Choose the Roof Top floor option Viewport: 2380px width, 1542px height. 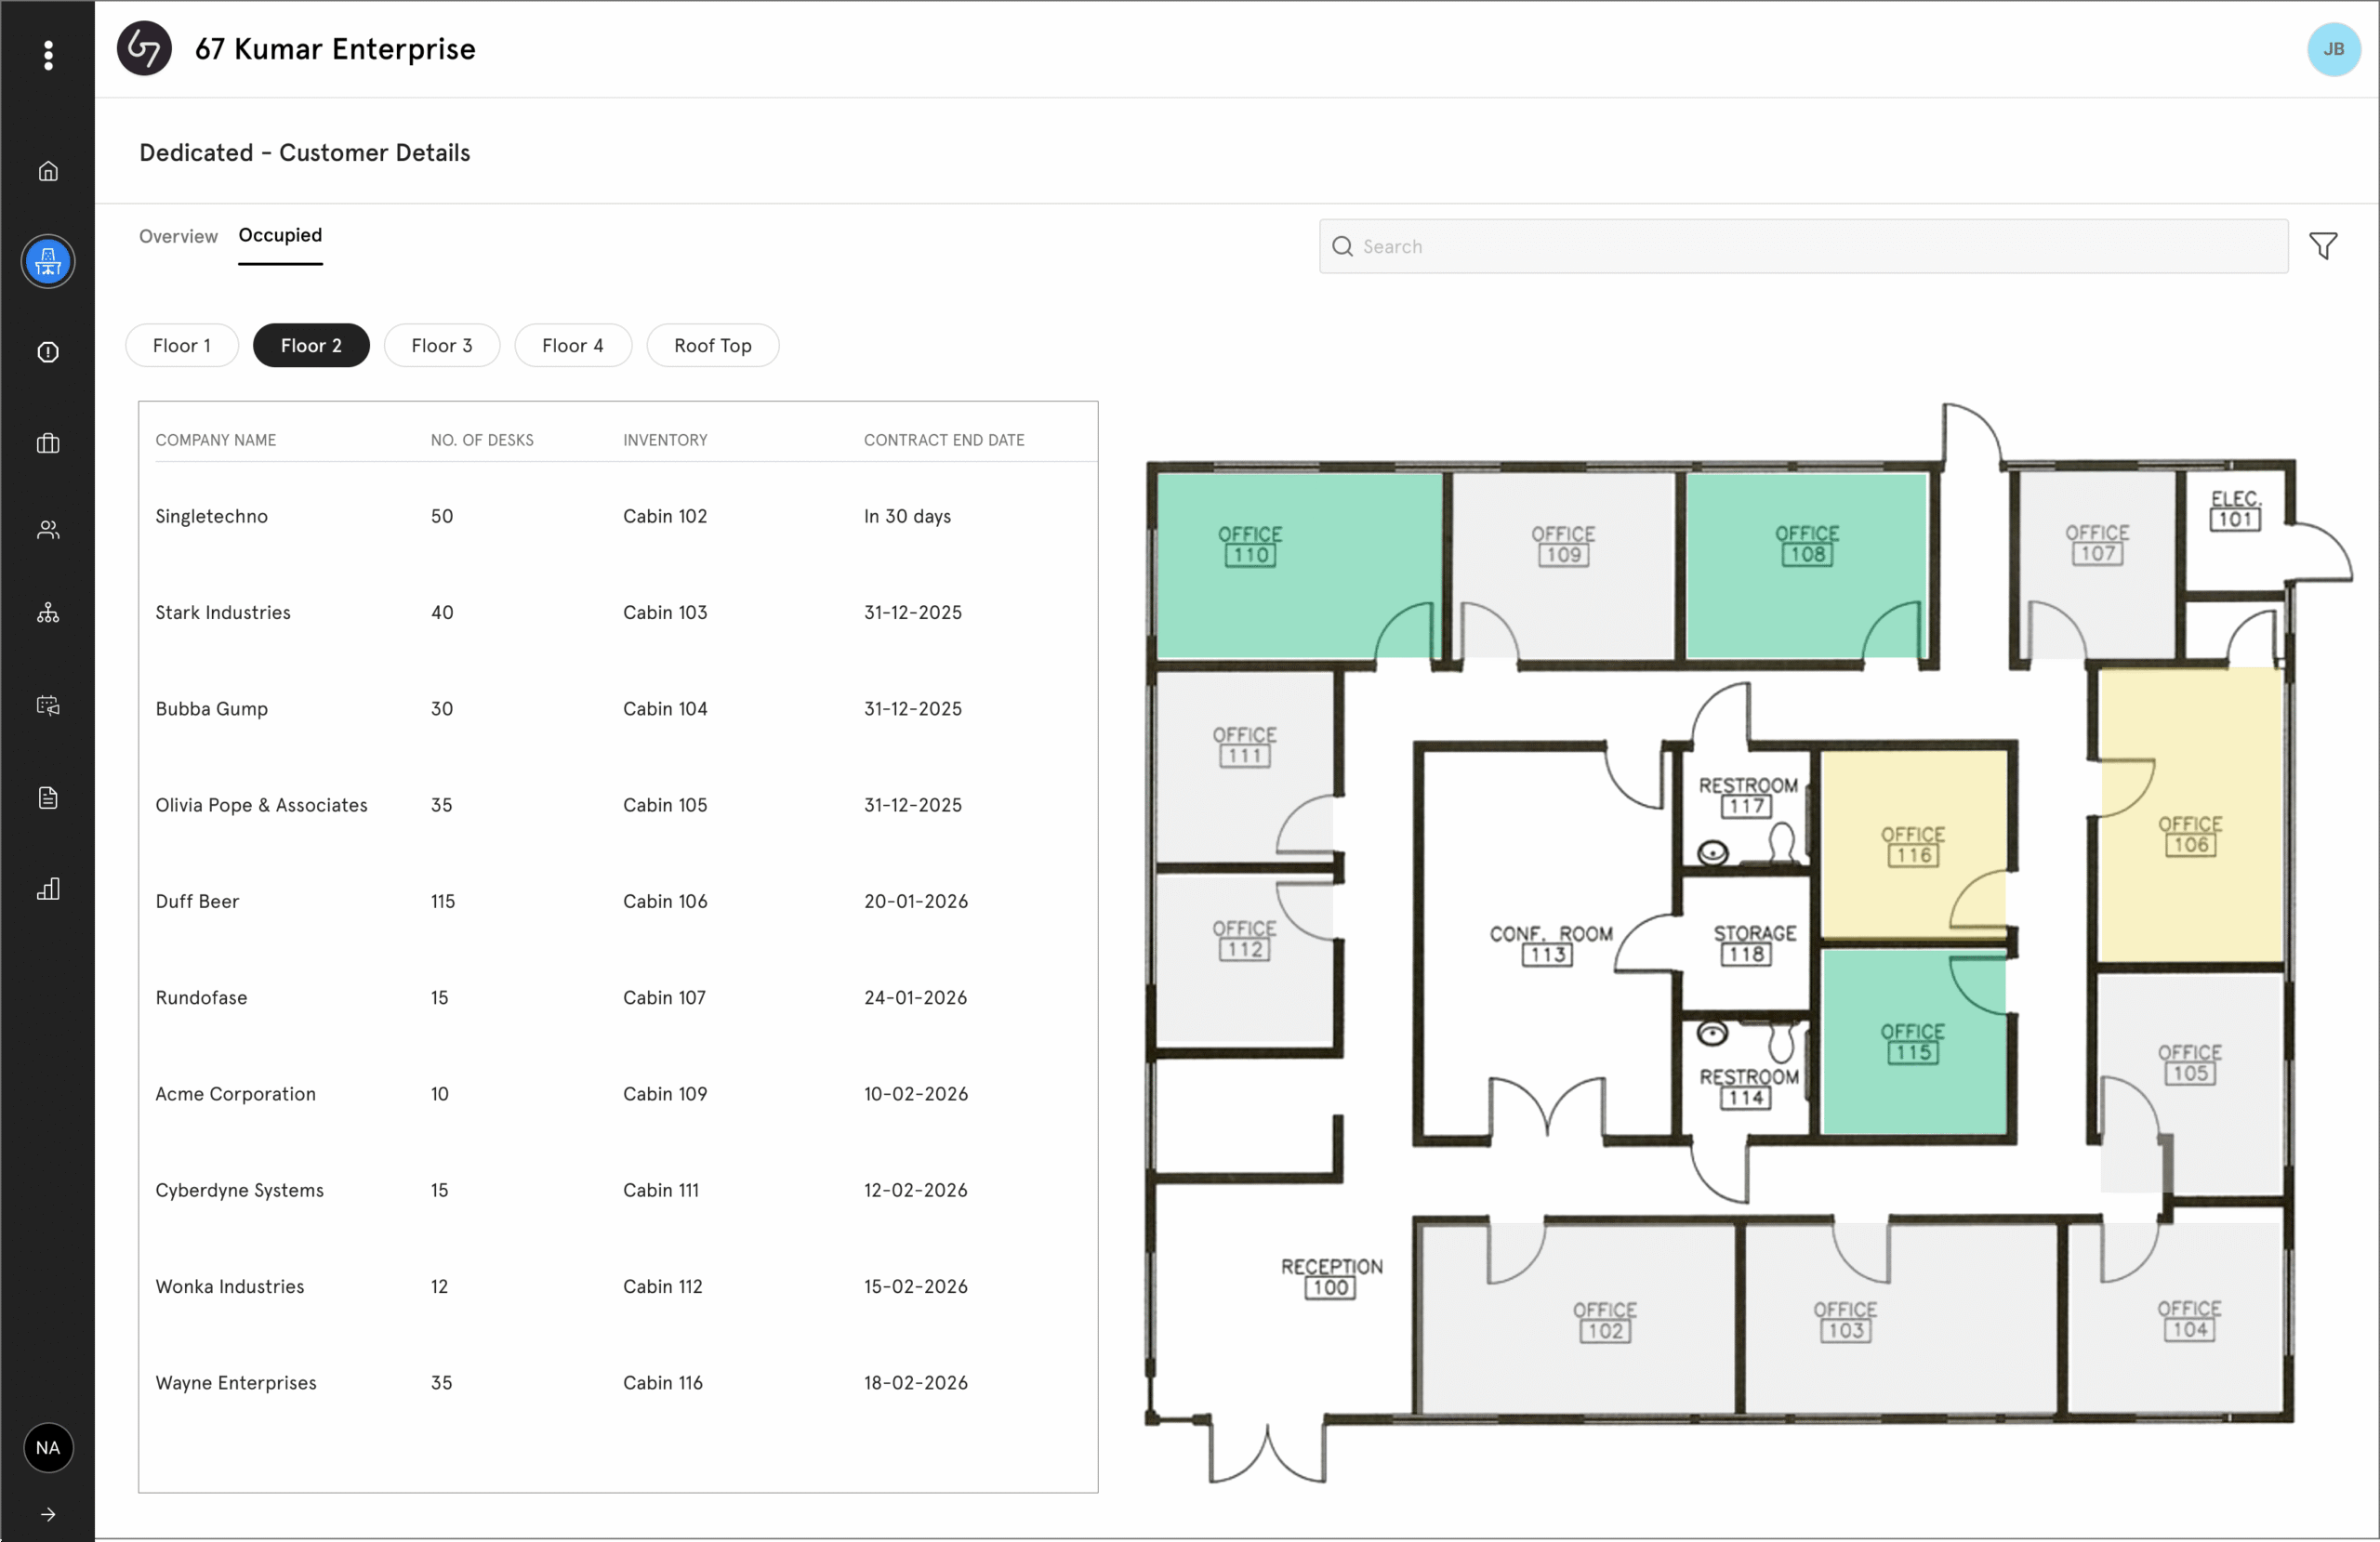(712, 345)
